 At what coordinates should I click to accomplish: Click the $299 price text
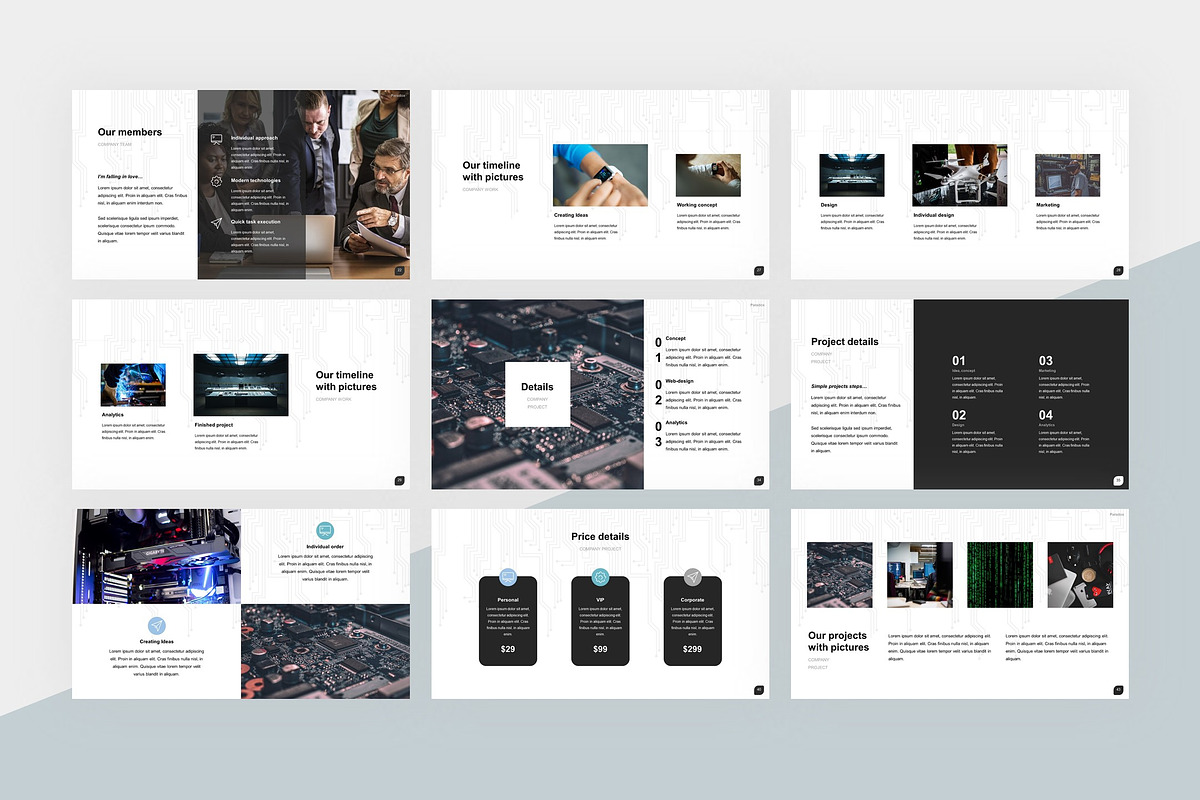point(692,650)
